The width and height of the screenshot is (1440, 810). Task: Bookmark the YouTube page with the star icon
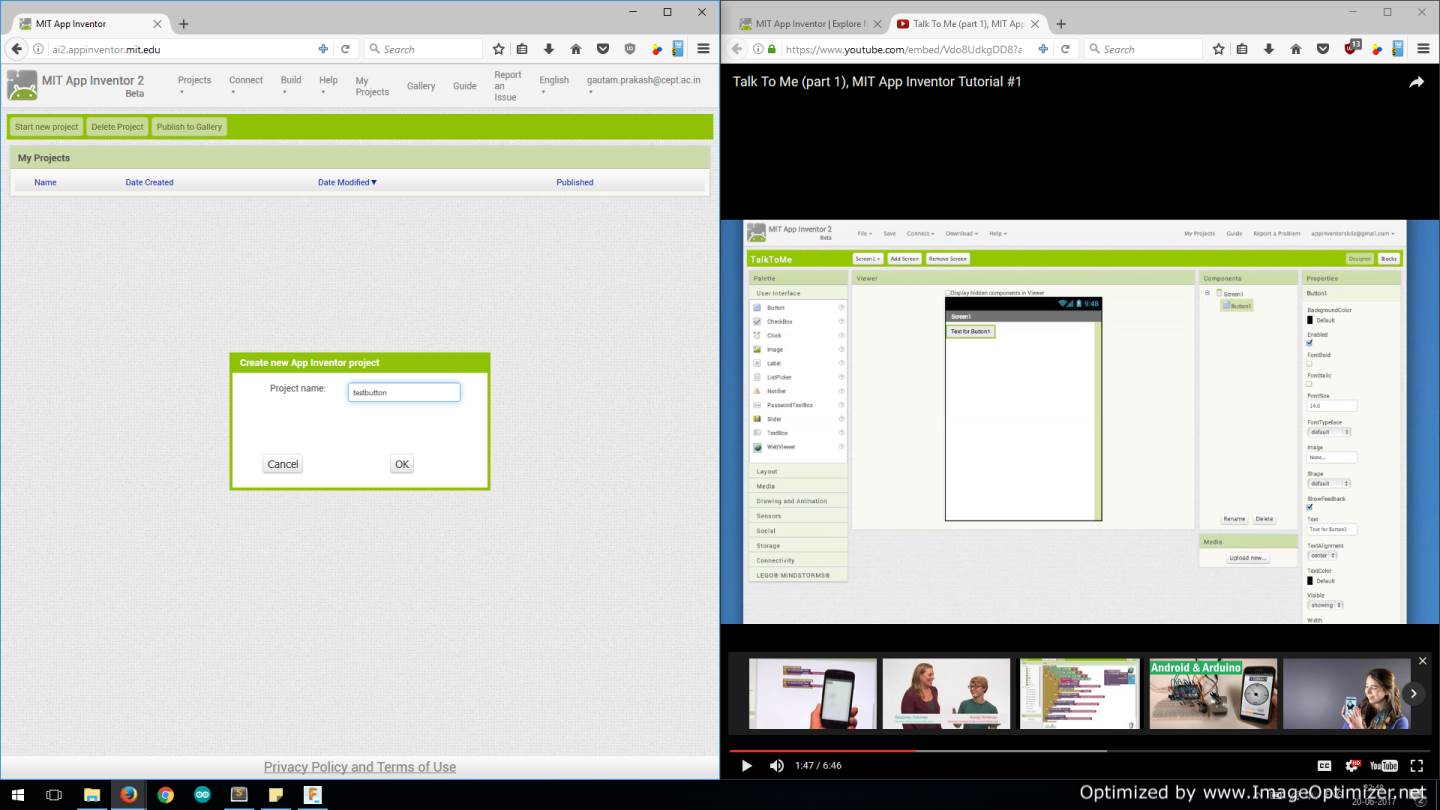[1219, 49]
